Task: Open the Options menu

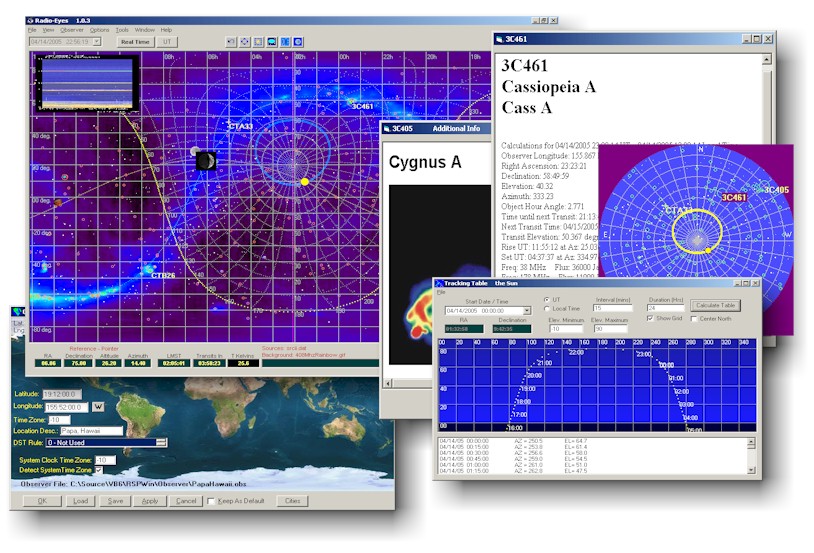Action: 100,30
